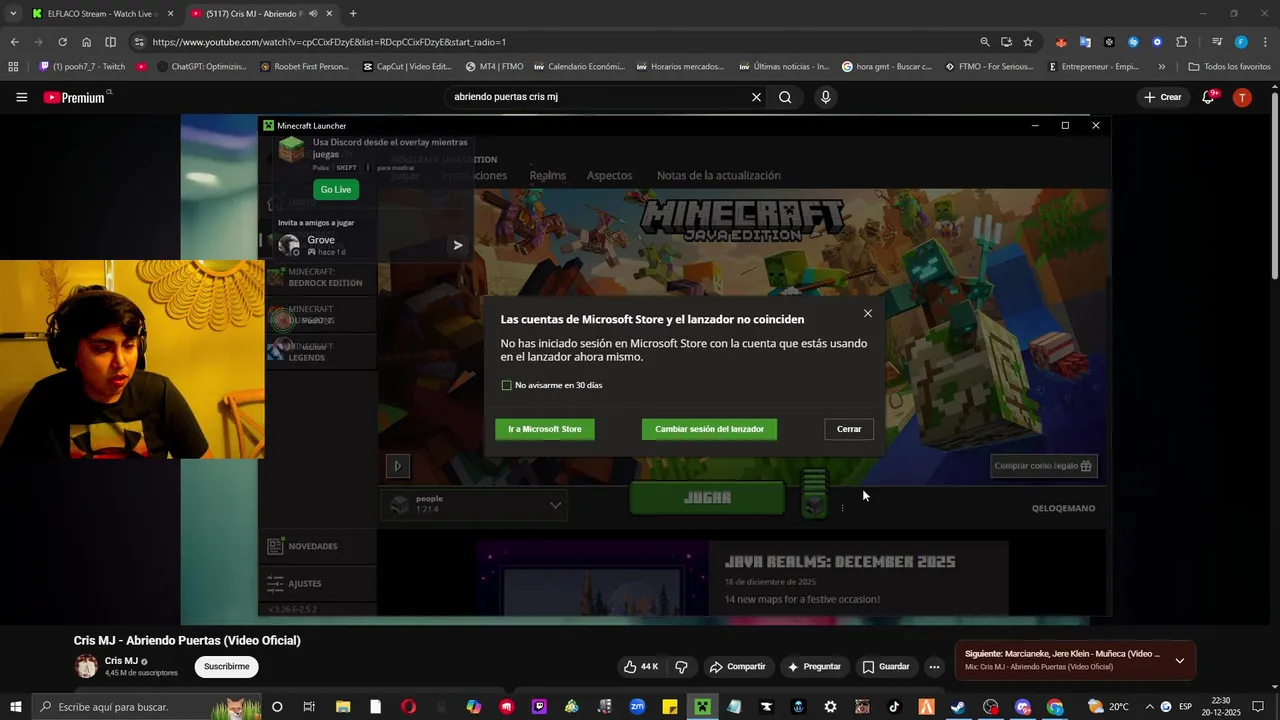The image size is (1280, 720).
Task: Open Steam from the taskbar
Action: (x=958, y=707)
